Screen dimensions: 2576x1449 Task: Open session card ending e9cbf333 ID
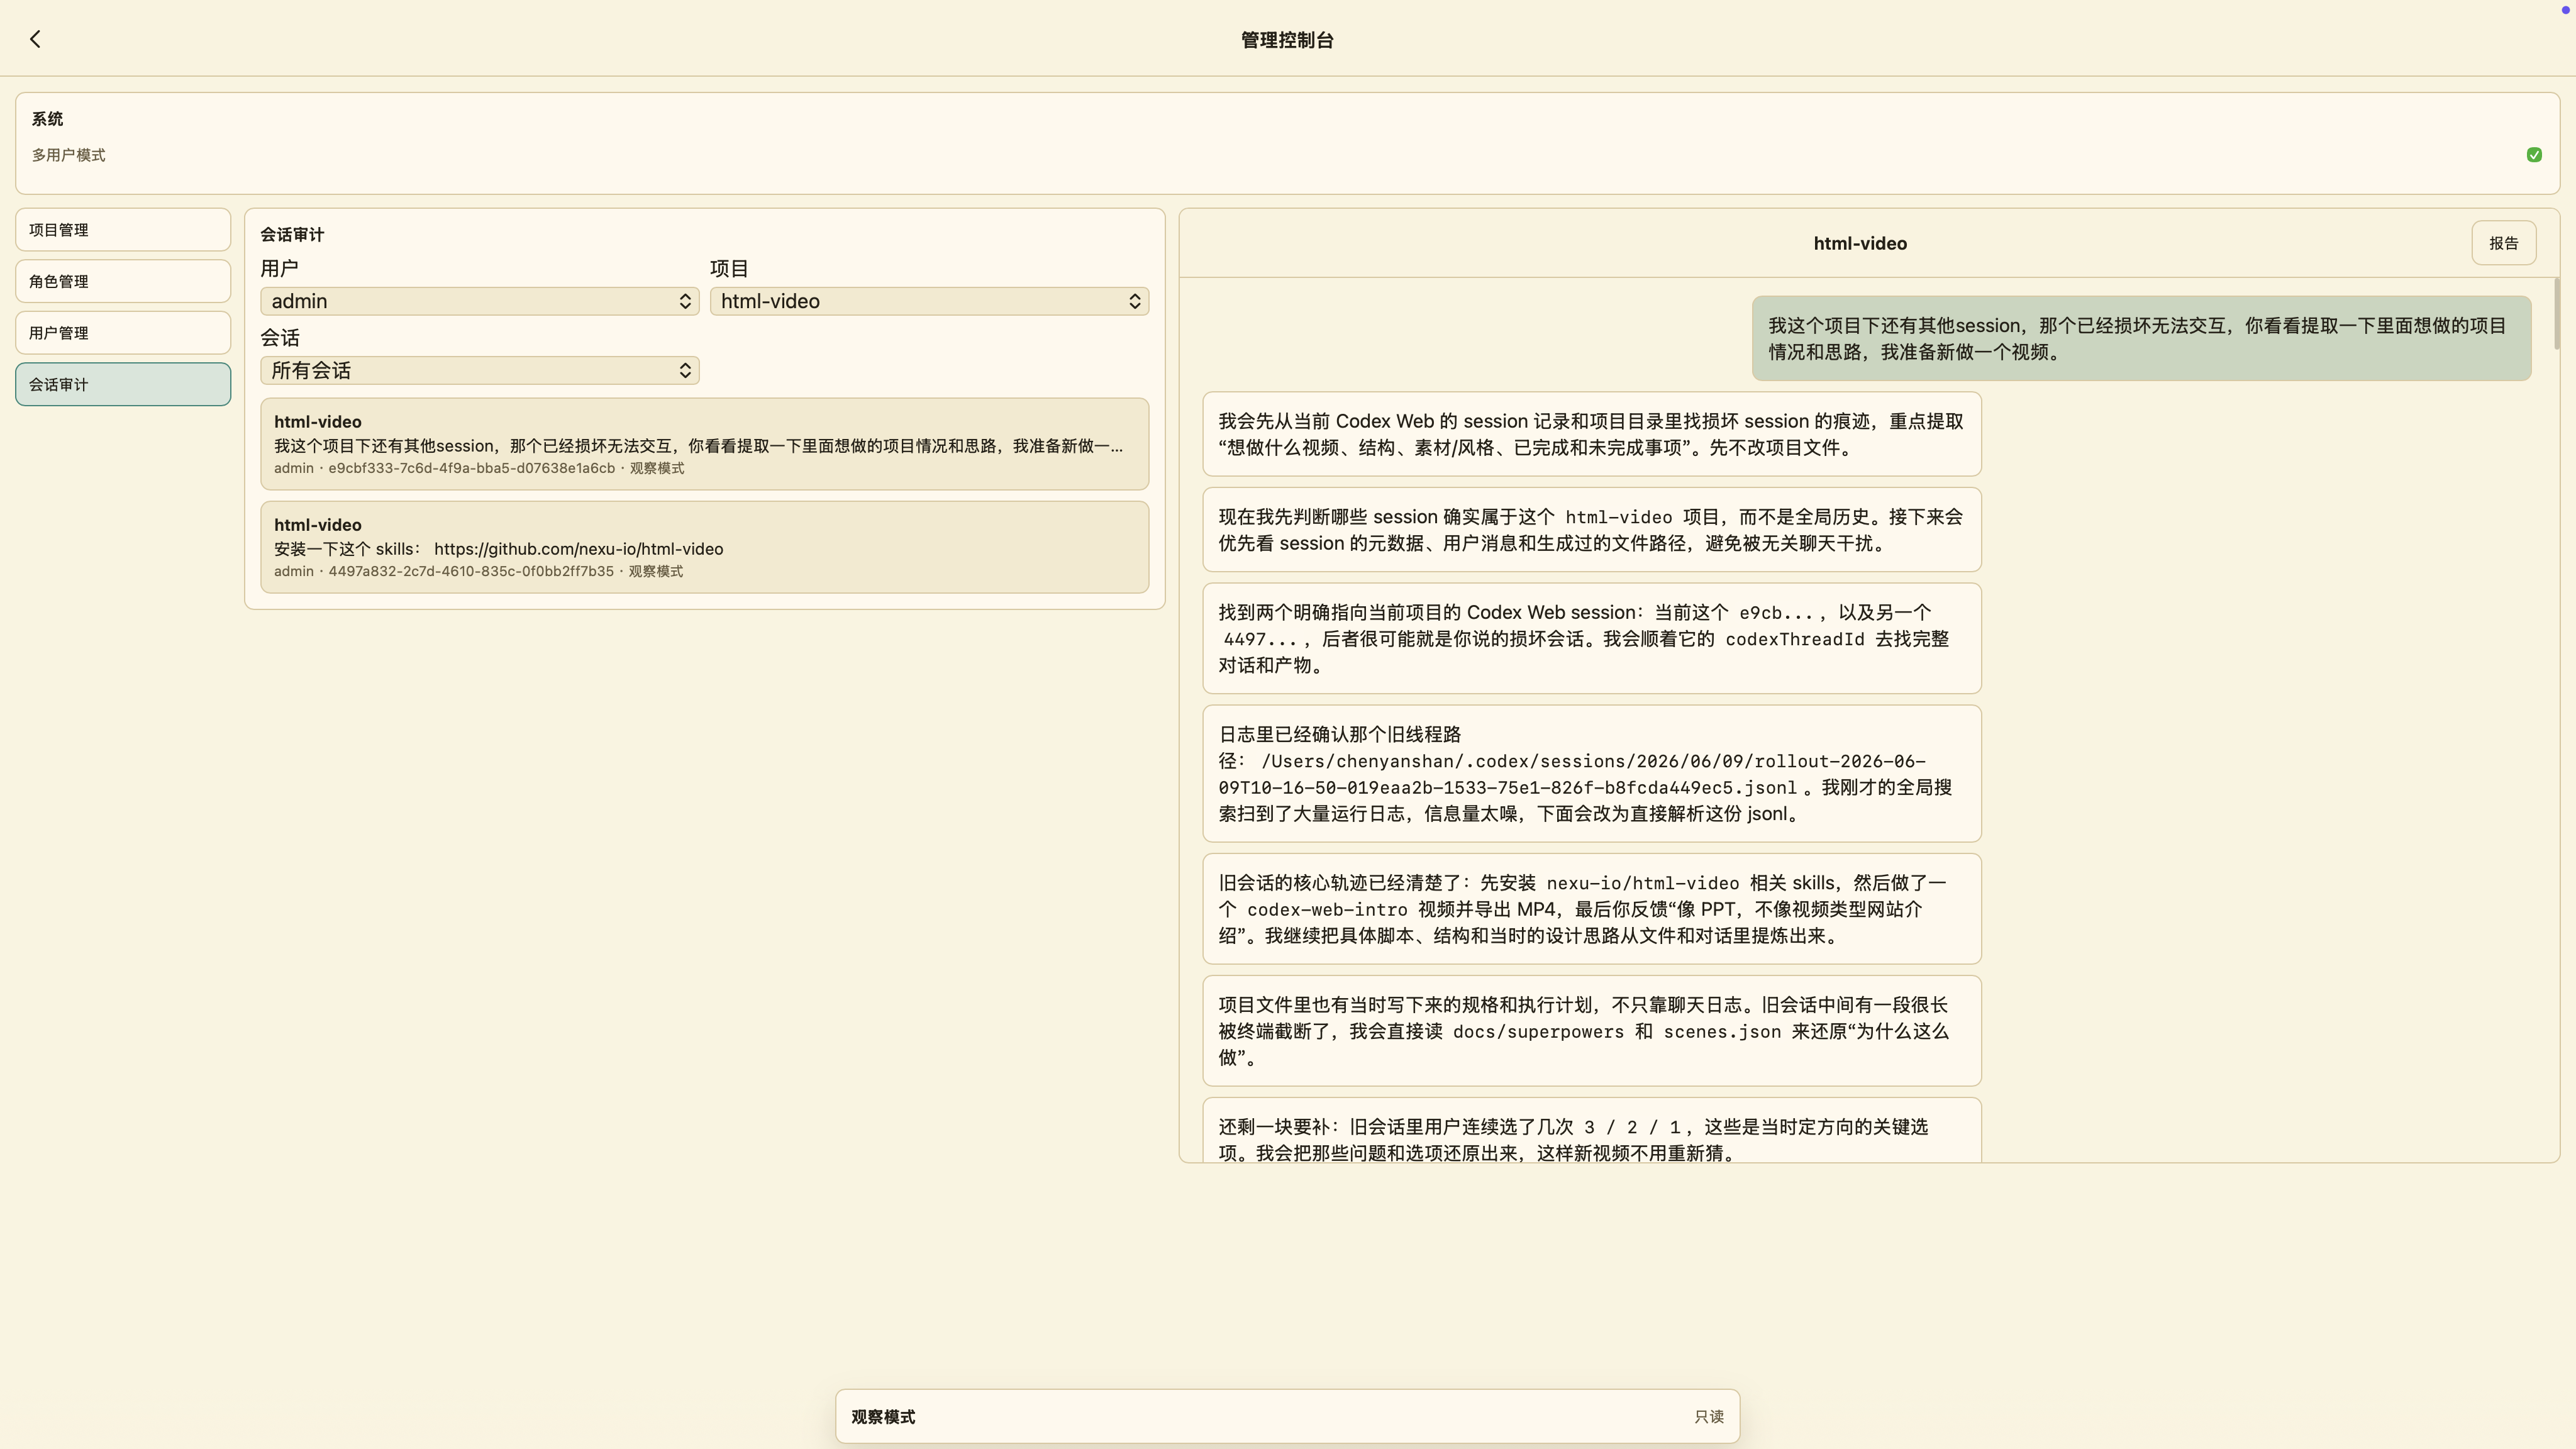point(705,444)
